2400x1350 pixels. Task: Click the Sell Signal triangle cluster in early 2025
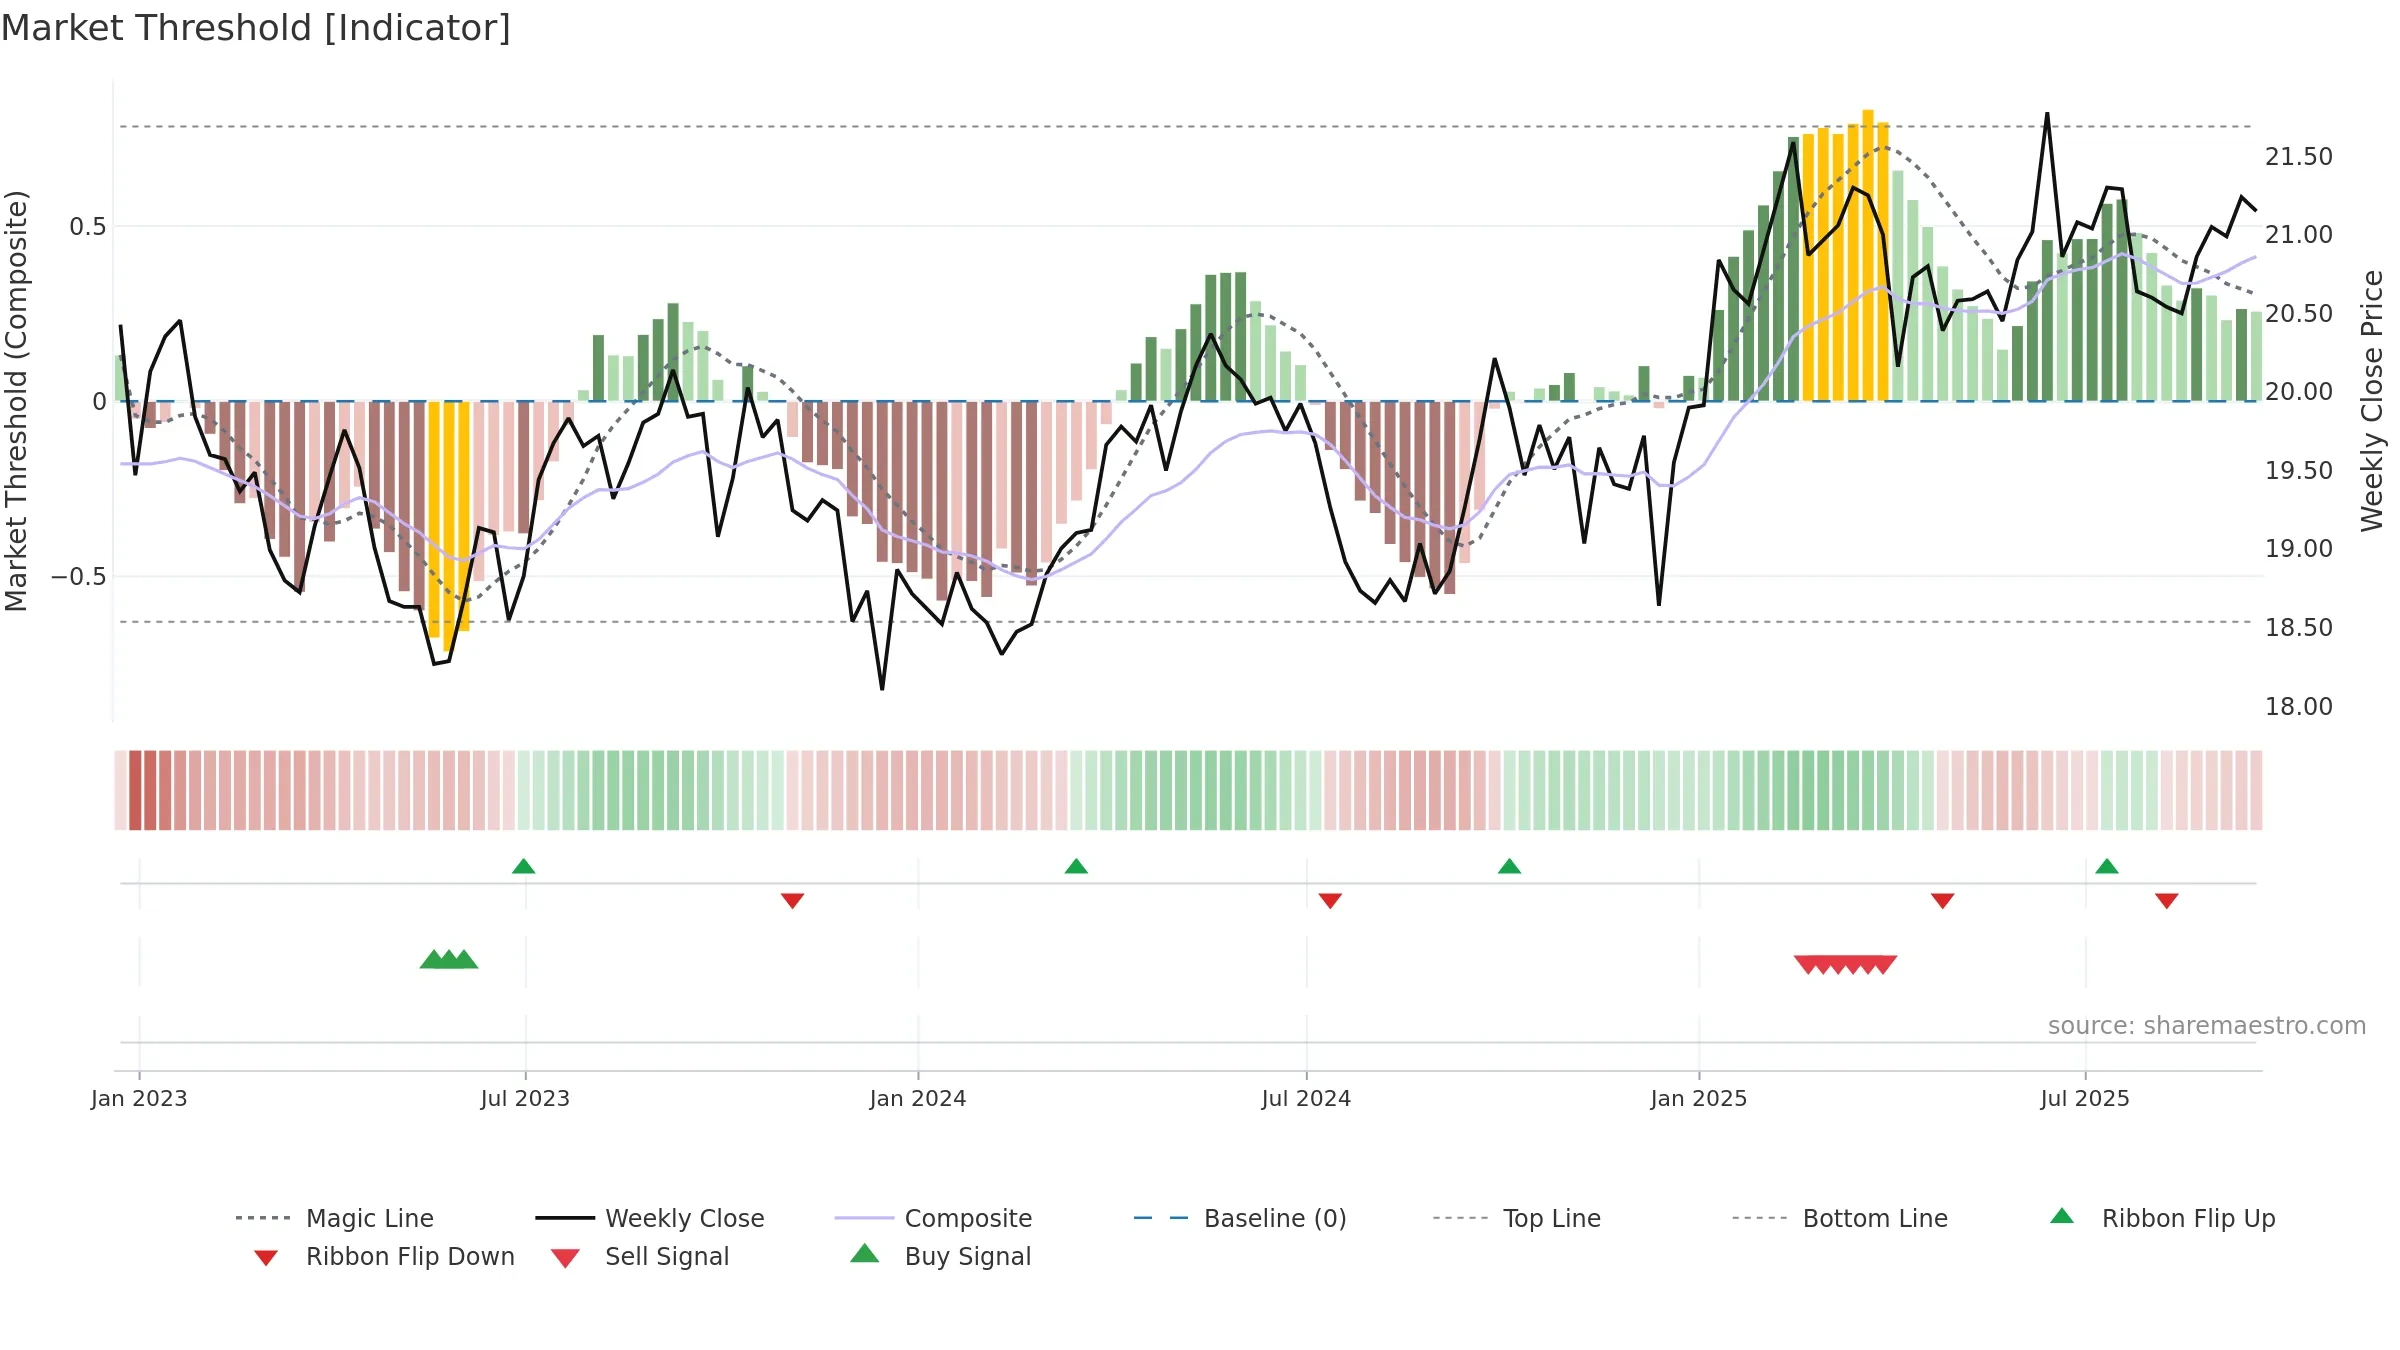tap(1845, 965)
